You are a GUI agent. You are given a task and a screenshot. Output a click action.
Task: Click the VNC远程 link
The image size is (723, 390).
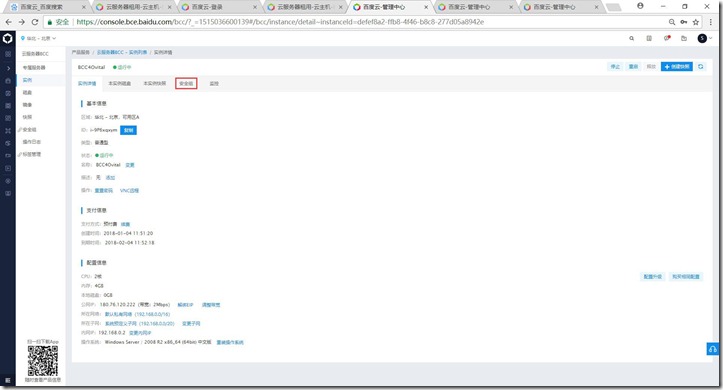click(x=129, y=190)
